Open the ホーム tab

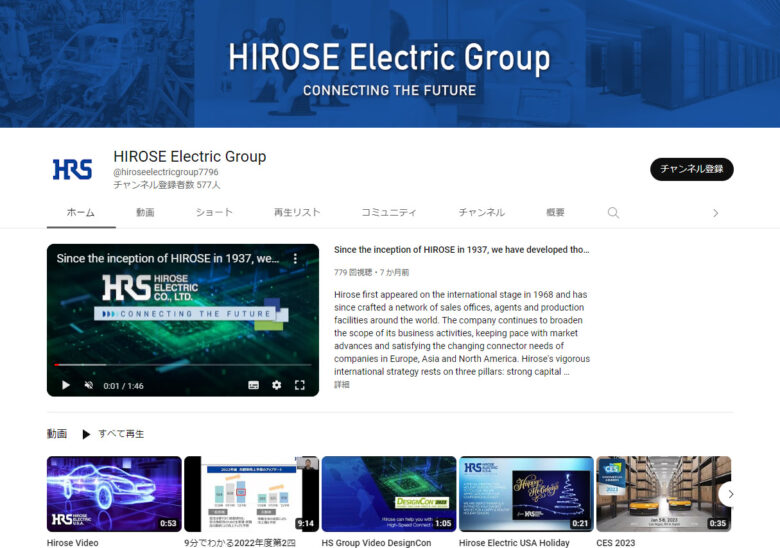[x=81, y=212]
